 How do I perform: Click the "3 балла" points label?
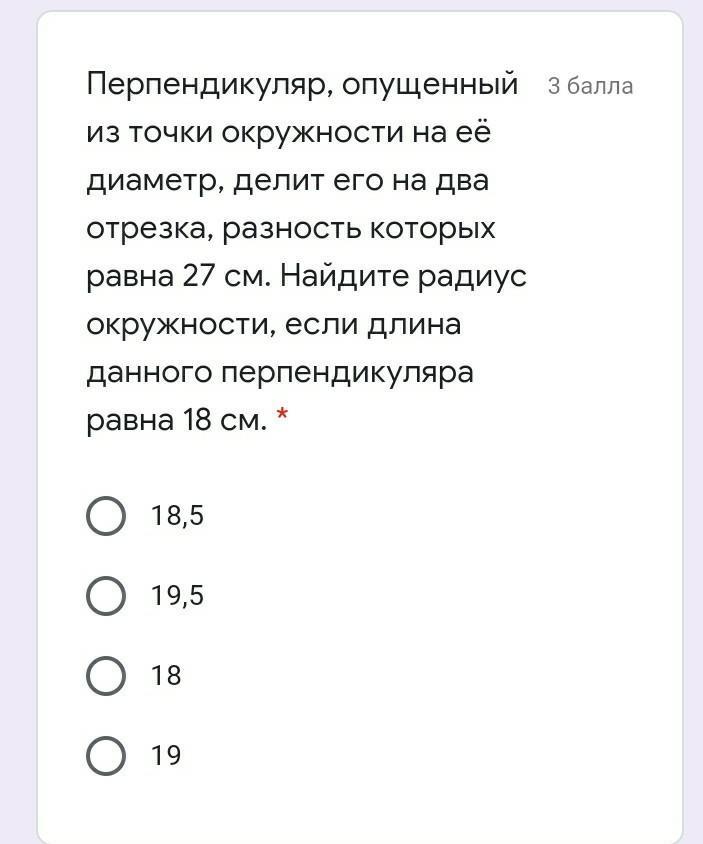[x=590, y=87]
